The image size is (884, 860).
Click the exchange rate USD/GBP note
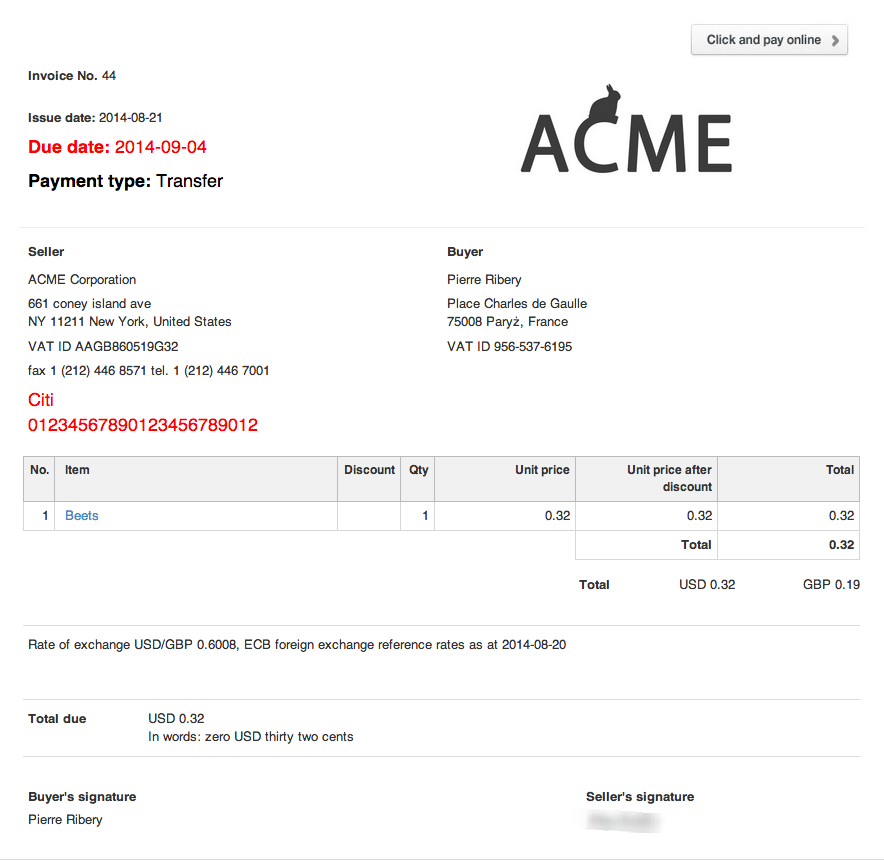[x=297, y=645]
